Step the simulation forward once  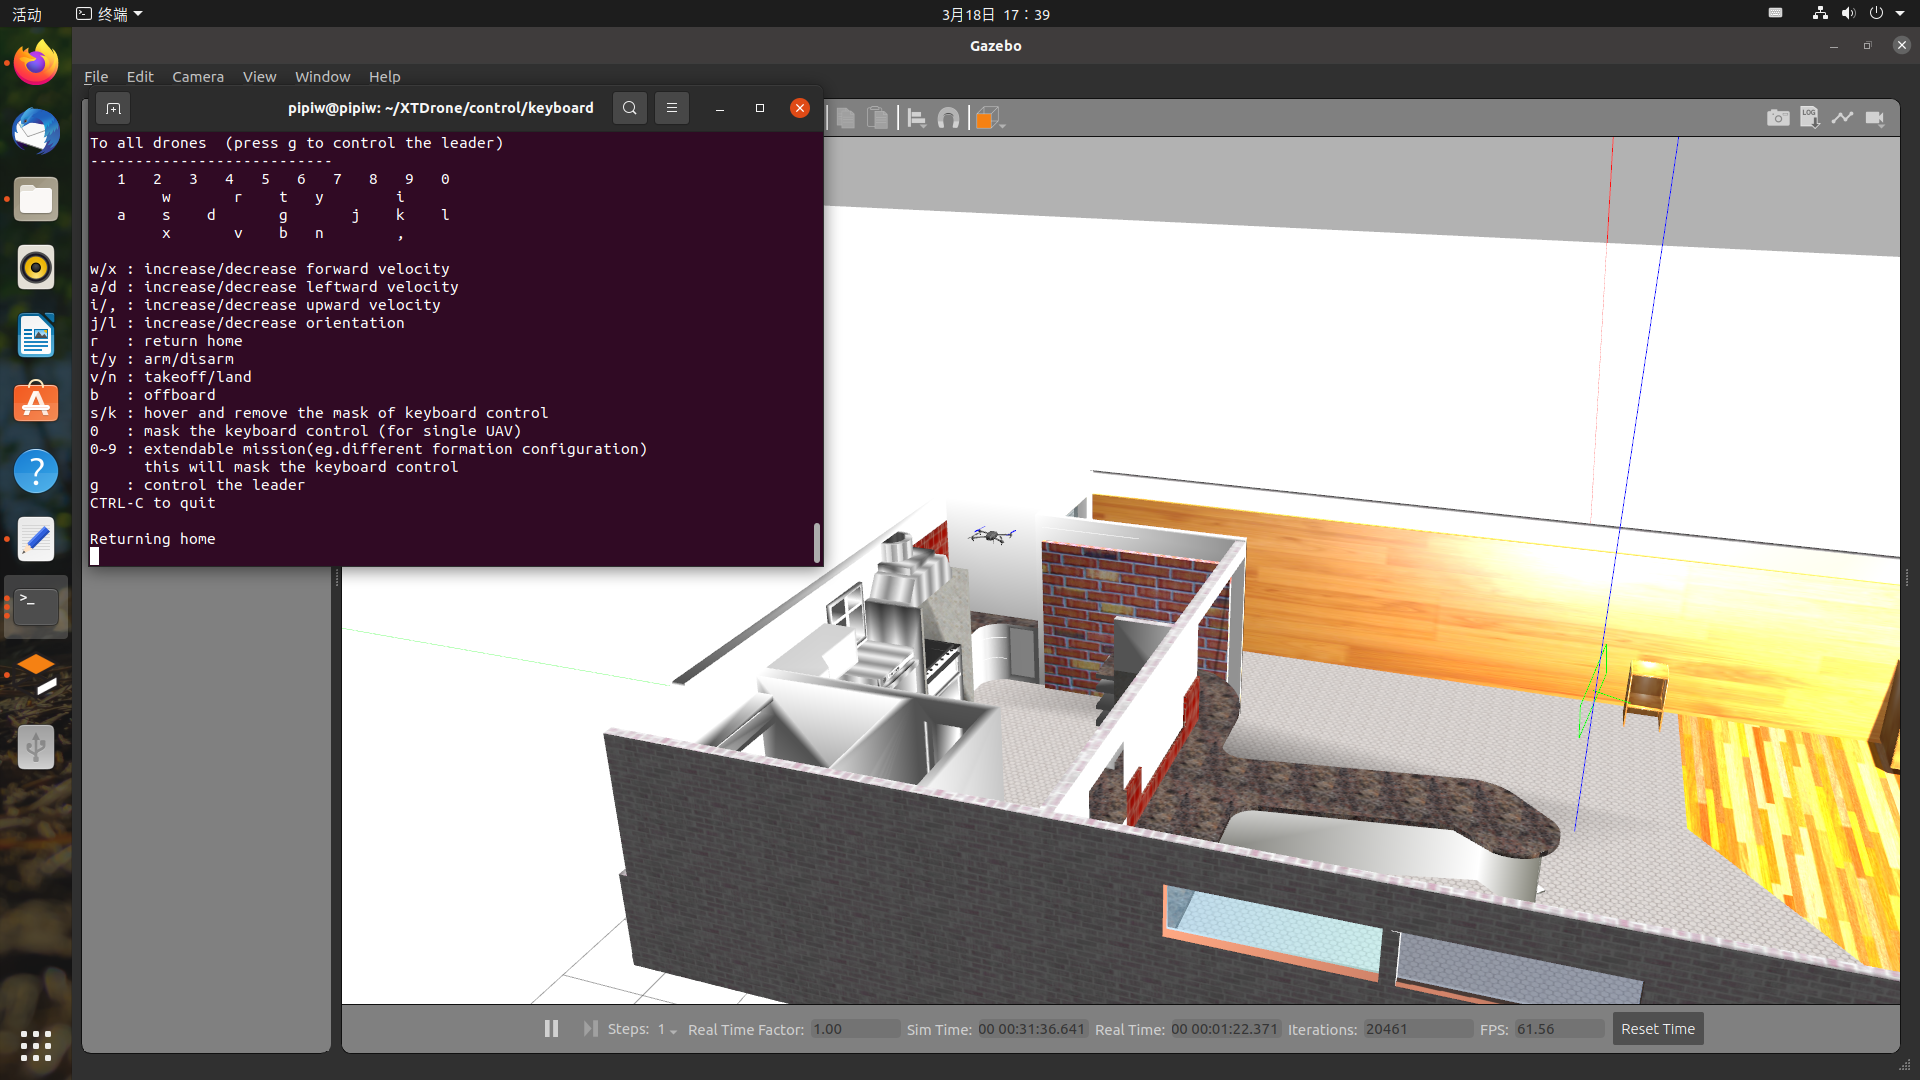pos(590,1029)
